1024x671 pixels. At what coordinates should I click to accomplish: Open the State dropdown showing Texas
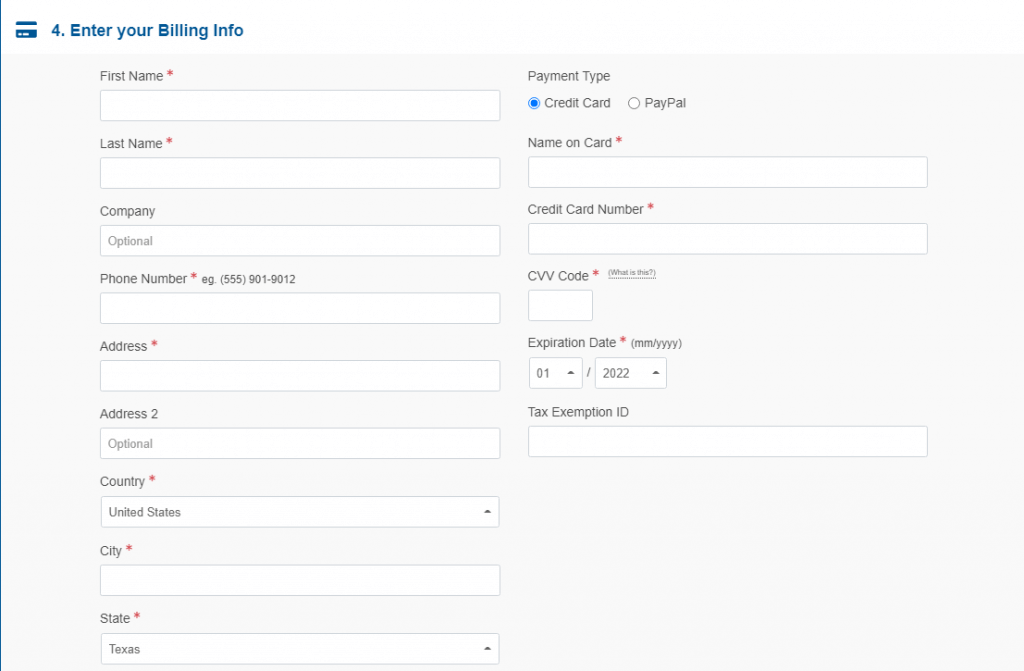pos(300,649)
